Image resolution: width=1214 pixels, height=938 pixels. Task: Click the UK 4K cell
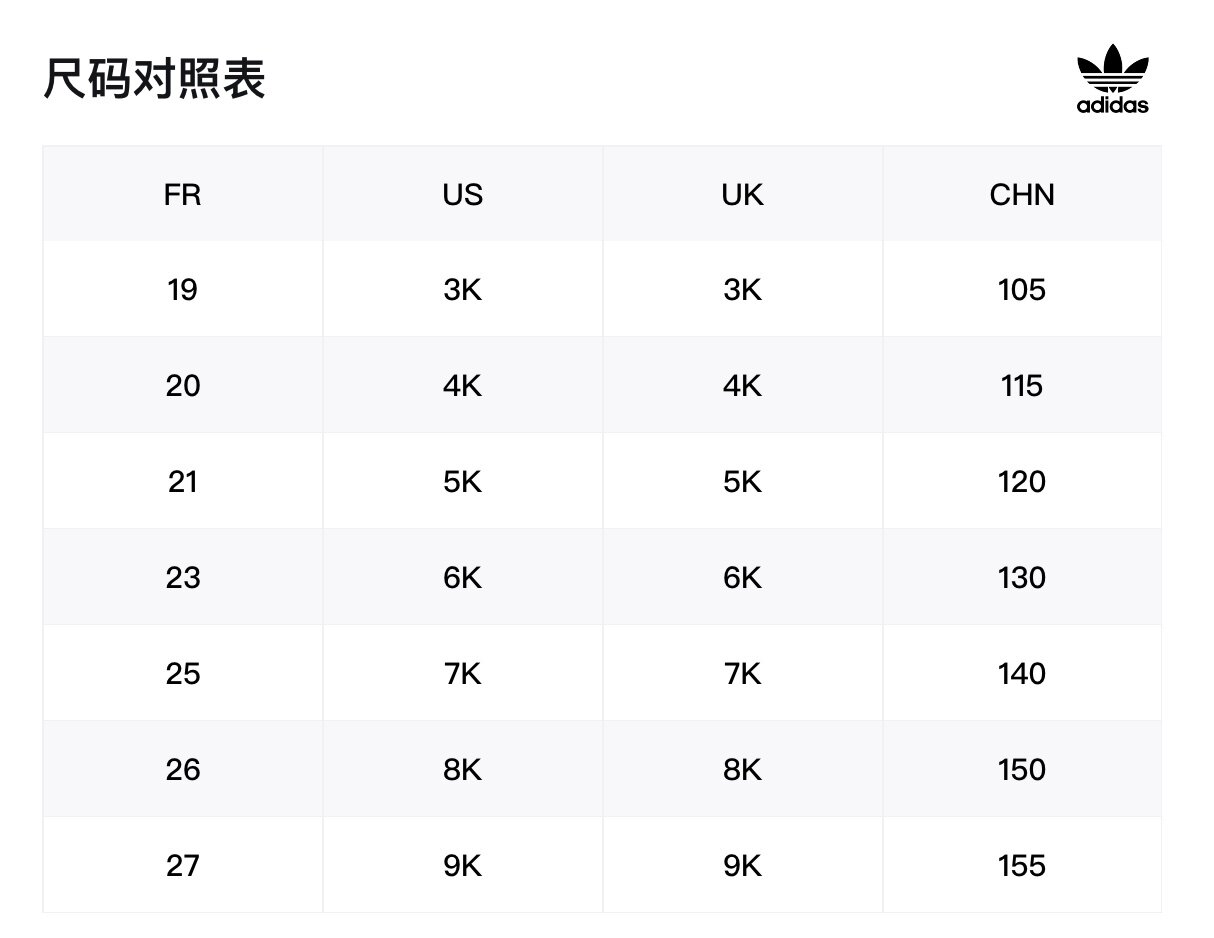pos(743,385)
